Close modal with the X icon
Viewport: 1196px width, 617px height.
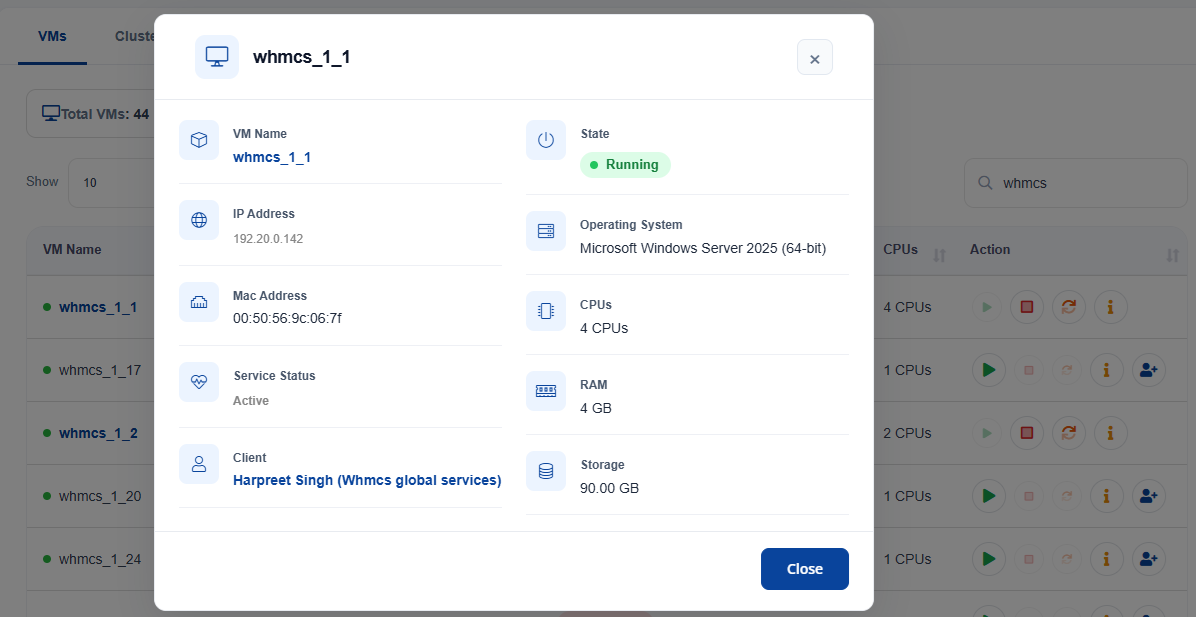(815, 57)
